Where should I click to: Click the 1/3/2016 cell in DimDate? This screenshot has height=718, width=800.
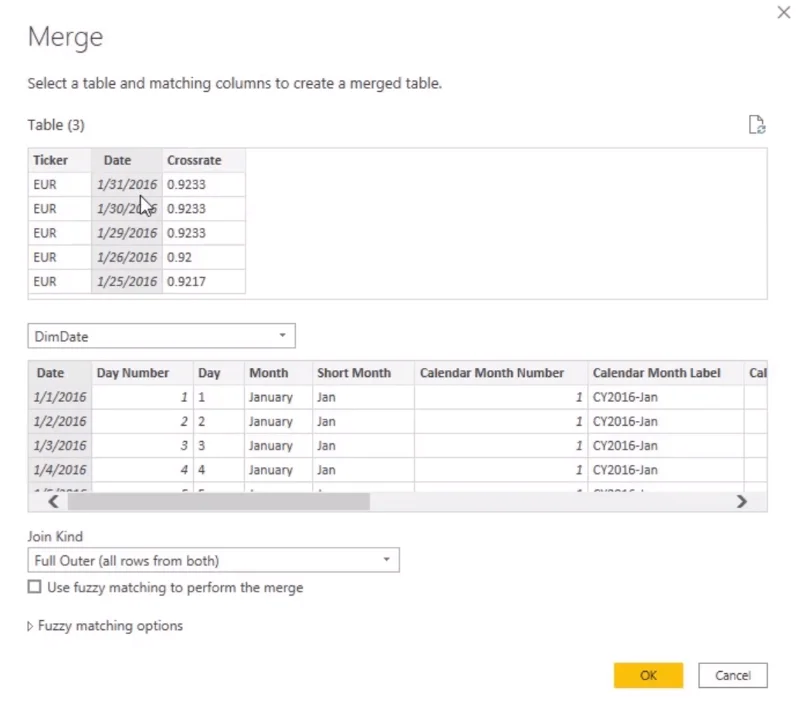tap(60, 445)
